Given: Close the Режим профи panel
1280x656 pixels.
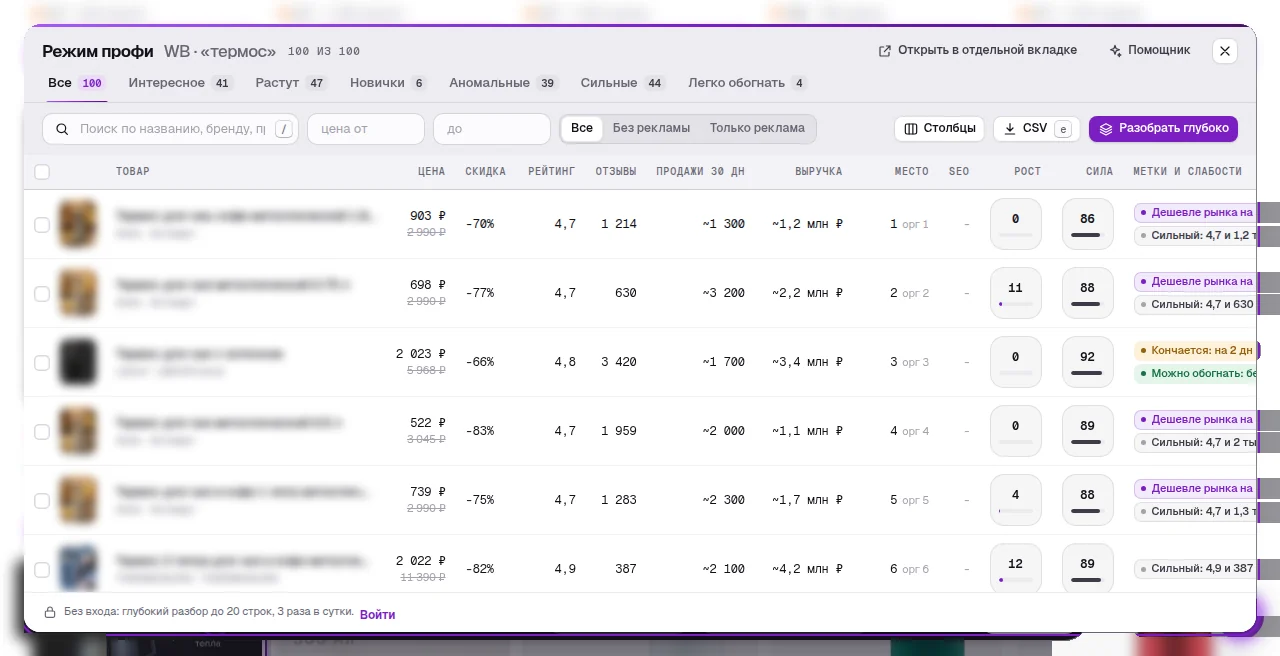Looking at the screenshot, I should point(1224,51).
